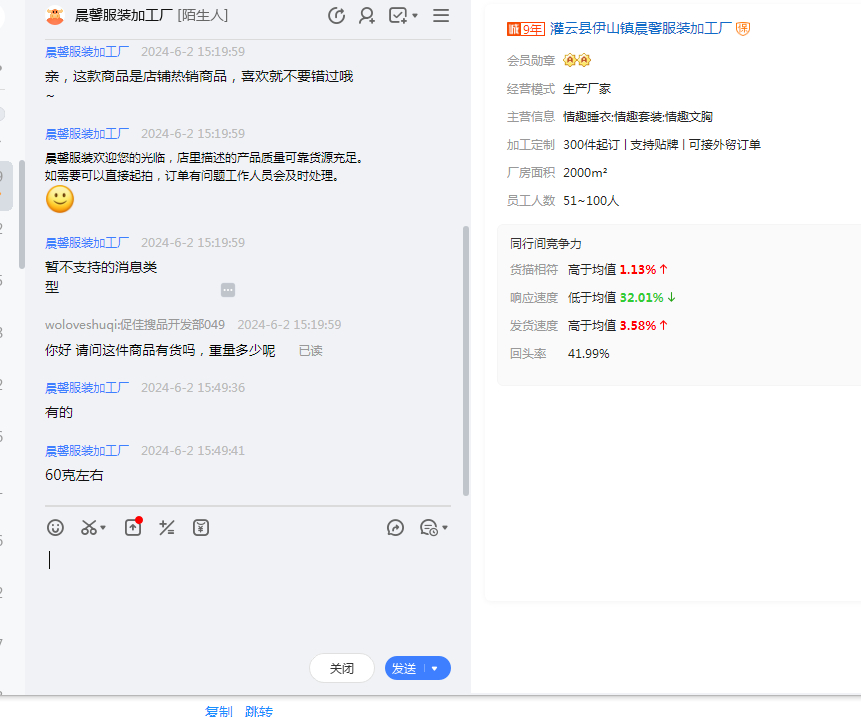The width and height of the screenshot is (861, 717).
Task: Click the 跳转 jump link
Action: (259, 711)
